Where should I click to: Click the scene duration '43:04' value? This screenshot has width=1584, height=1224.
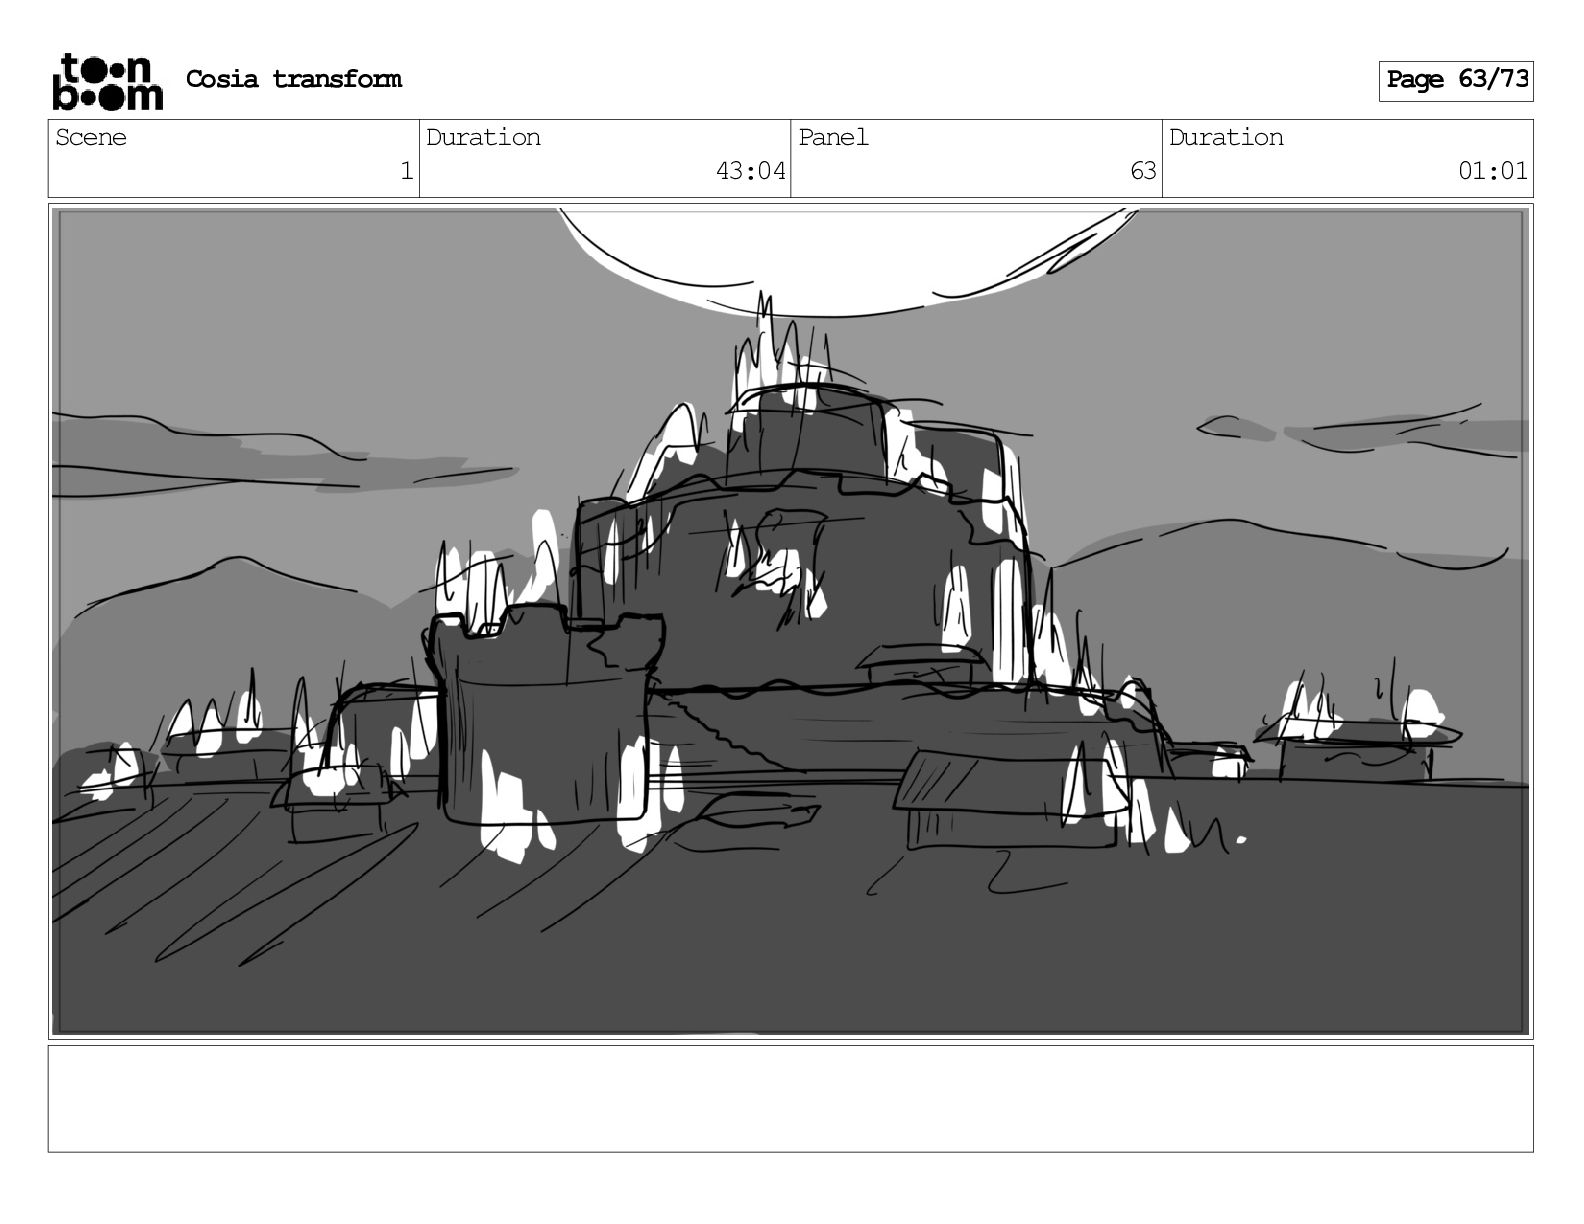coord(750,171)
